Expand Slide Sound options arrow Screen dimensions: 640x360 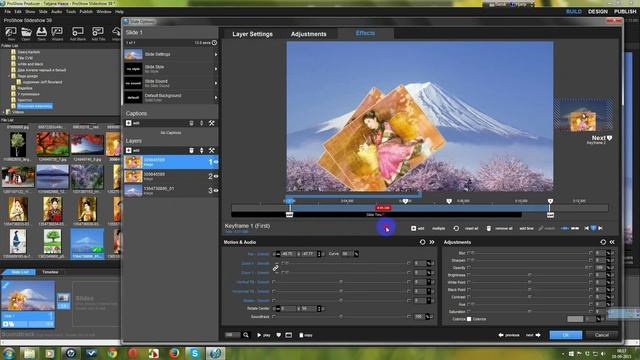(x=216, y=83)
